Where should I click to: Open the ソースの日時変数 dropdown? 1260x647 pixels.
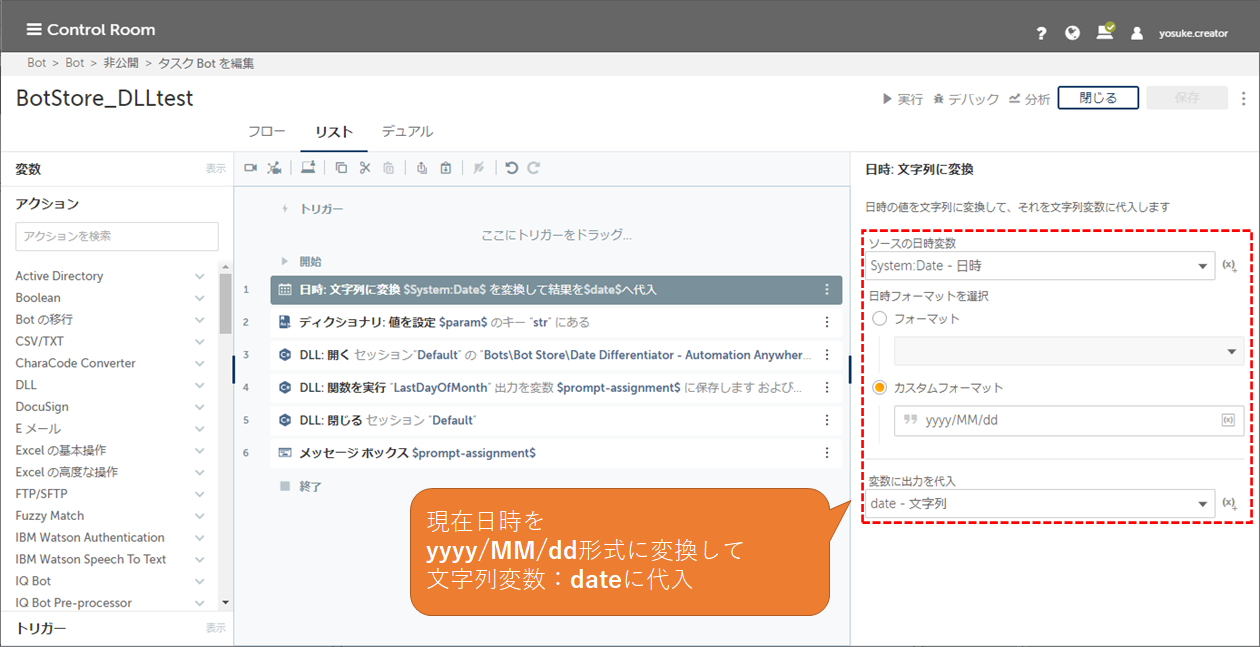coord(1041,266)
